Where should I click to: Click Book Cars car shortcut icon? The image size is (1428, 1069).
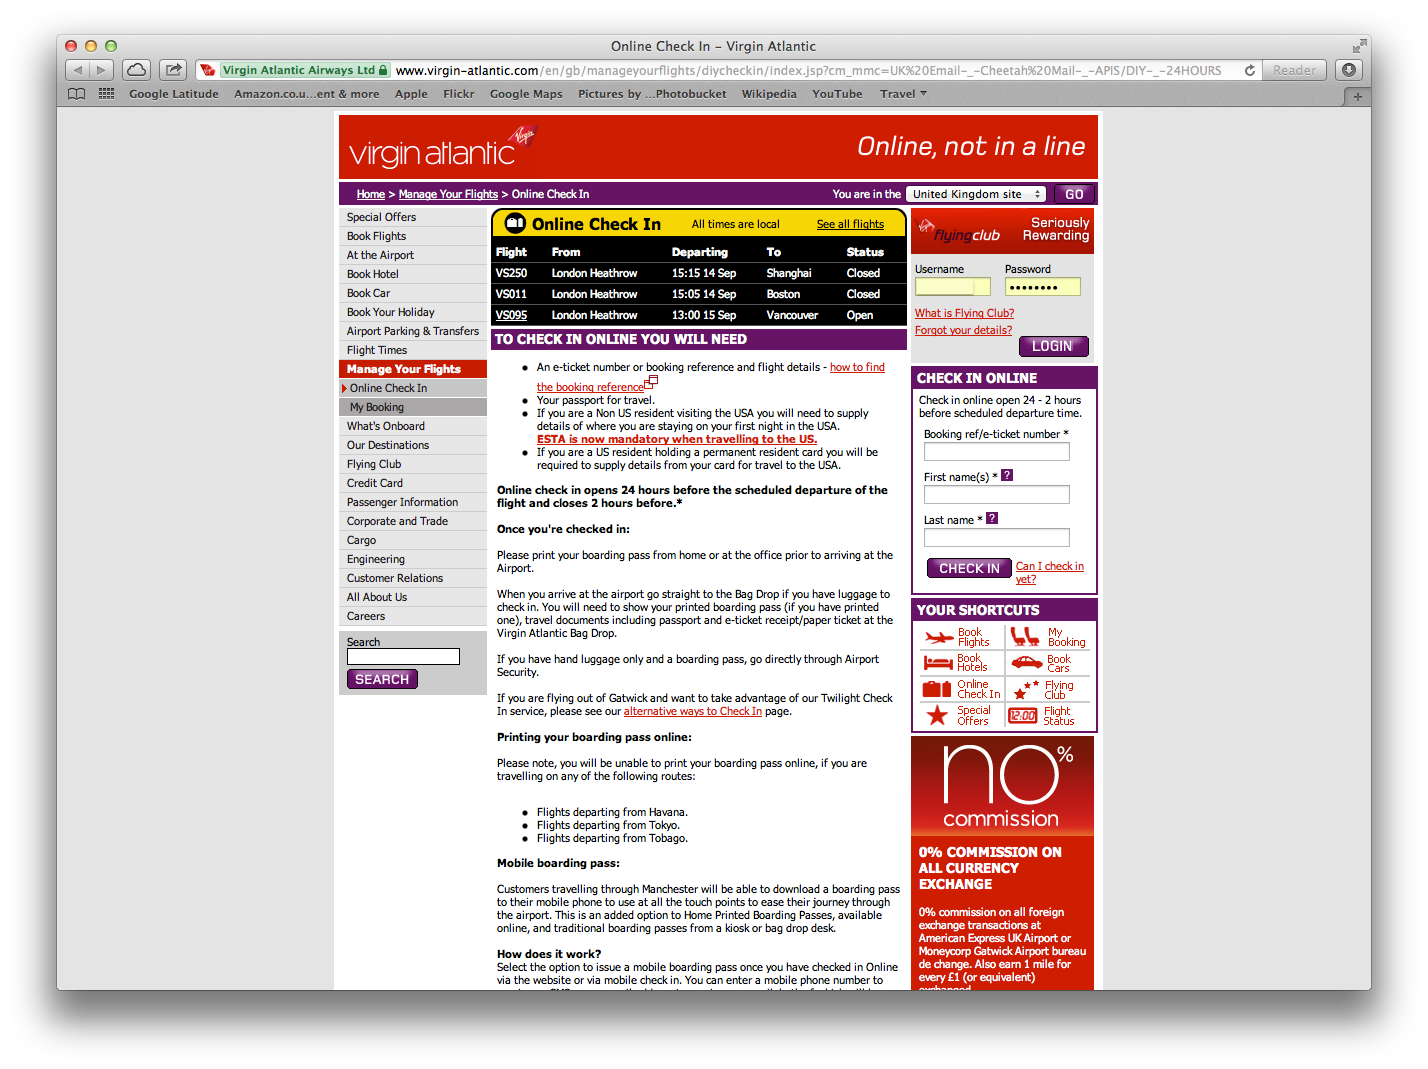pyautogui.click(x=1027, y=662)
